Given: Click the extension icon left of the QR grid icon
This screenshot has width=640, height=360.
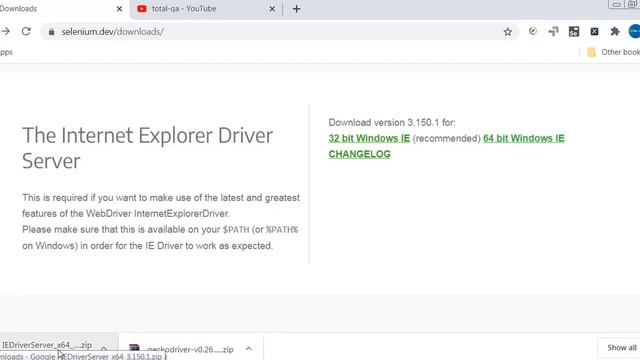Looking at the screenshot, I should coord(553,31).
